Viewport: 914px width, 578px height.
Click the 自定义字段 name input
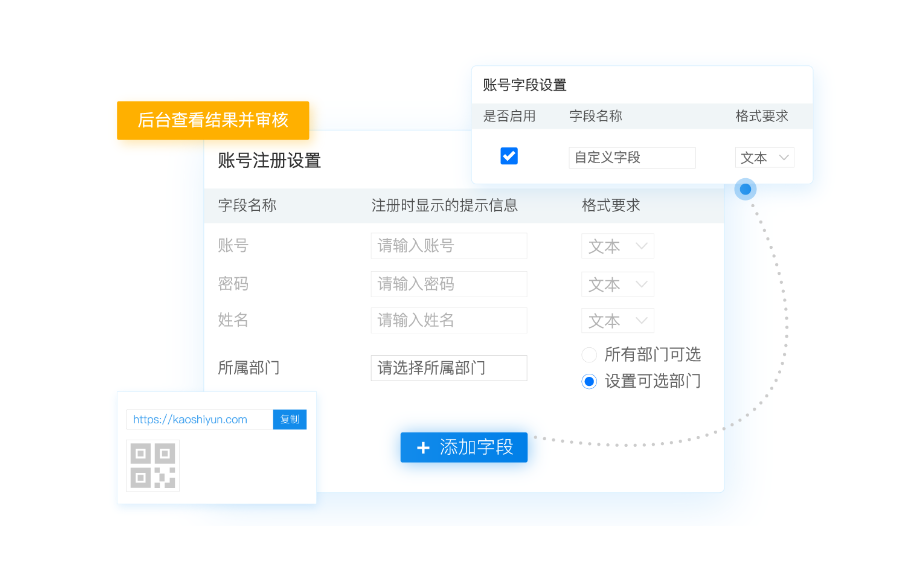632,158
